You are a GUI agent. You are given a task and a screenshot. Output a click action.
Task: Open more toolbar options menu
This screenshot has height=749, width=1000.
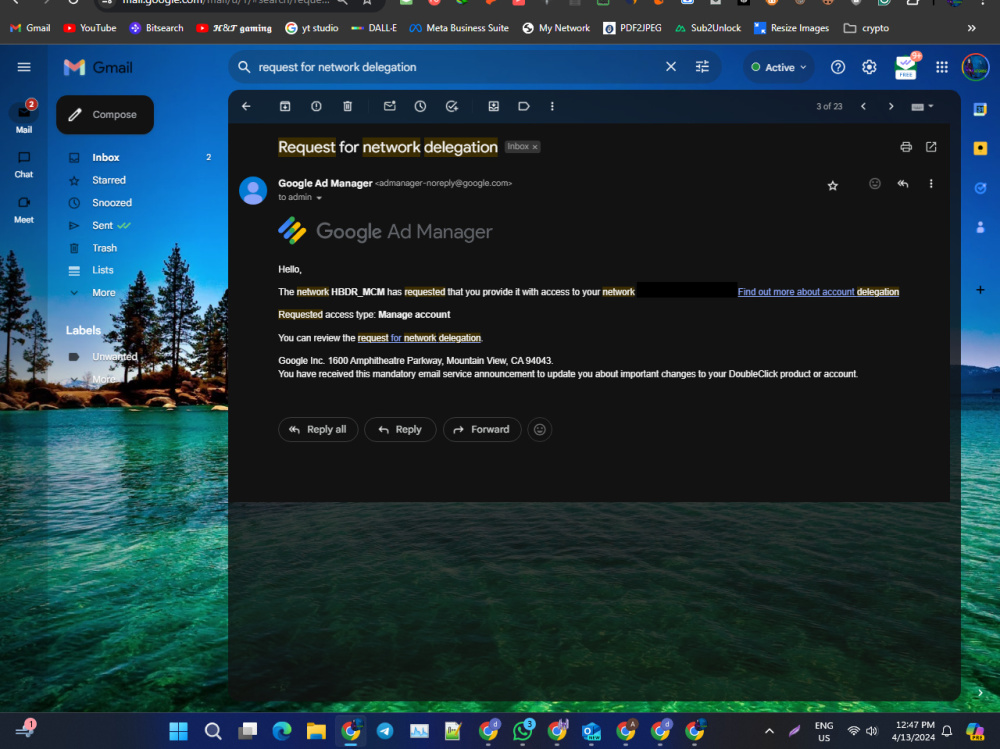552,107
